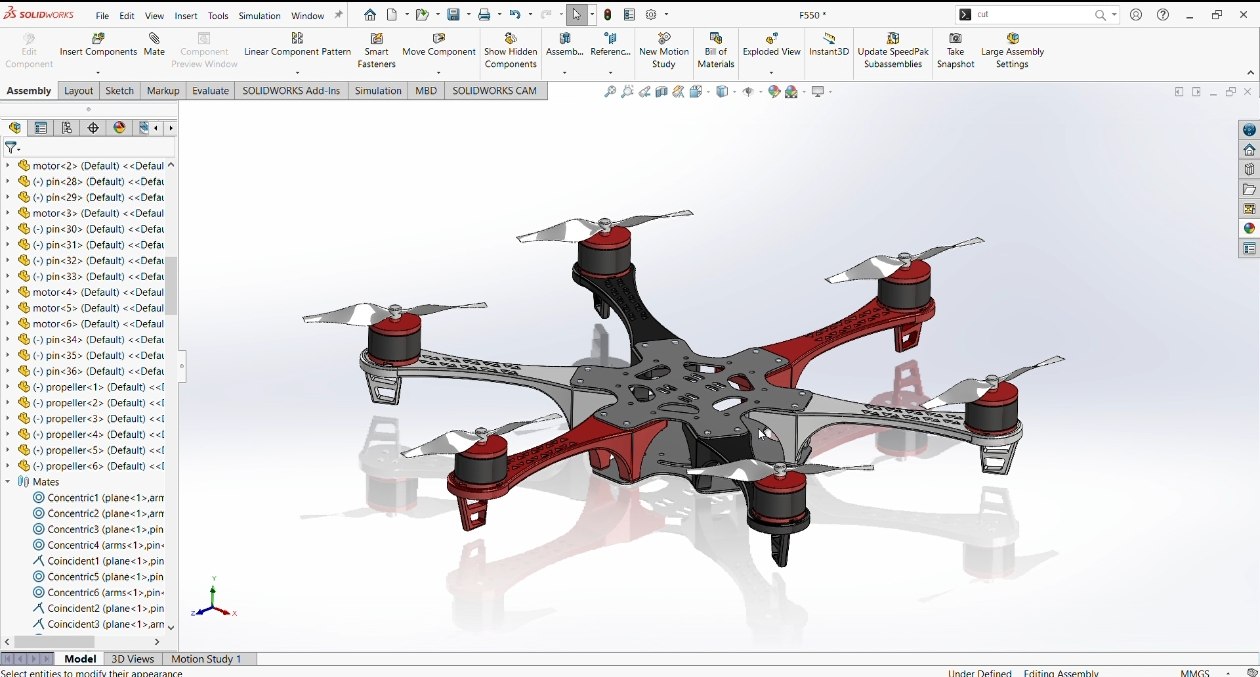Open the Appearances color ball in the task pane
This screenshot has width=1260, height=677.
pyautogui.click(x=1249, y=229)
